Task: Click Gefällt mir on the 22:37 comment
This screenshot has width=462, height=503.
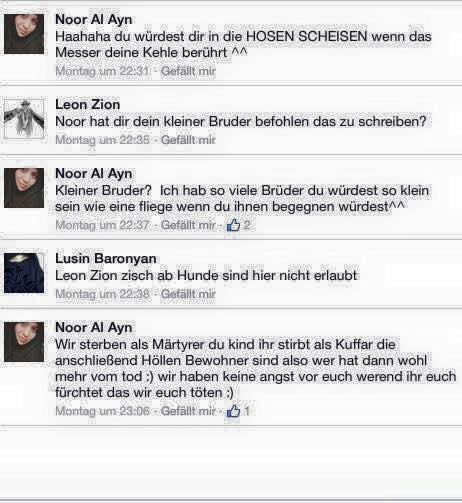Action: tap(188, 225)
